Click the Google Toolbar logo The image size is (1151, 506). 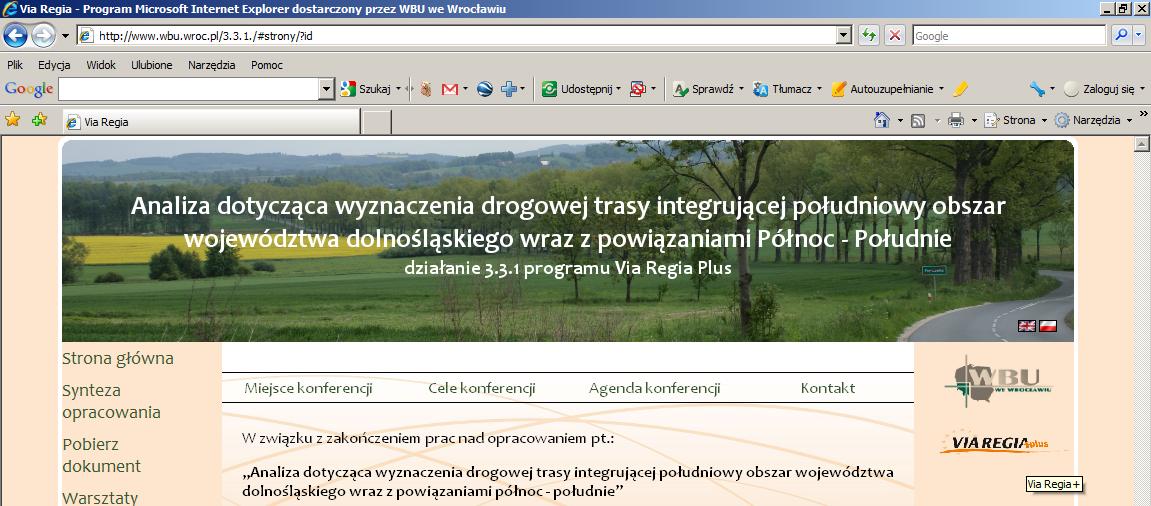click(x=29, y=89)
